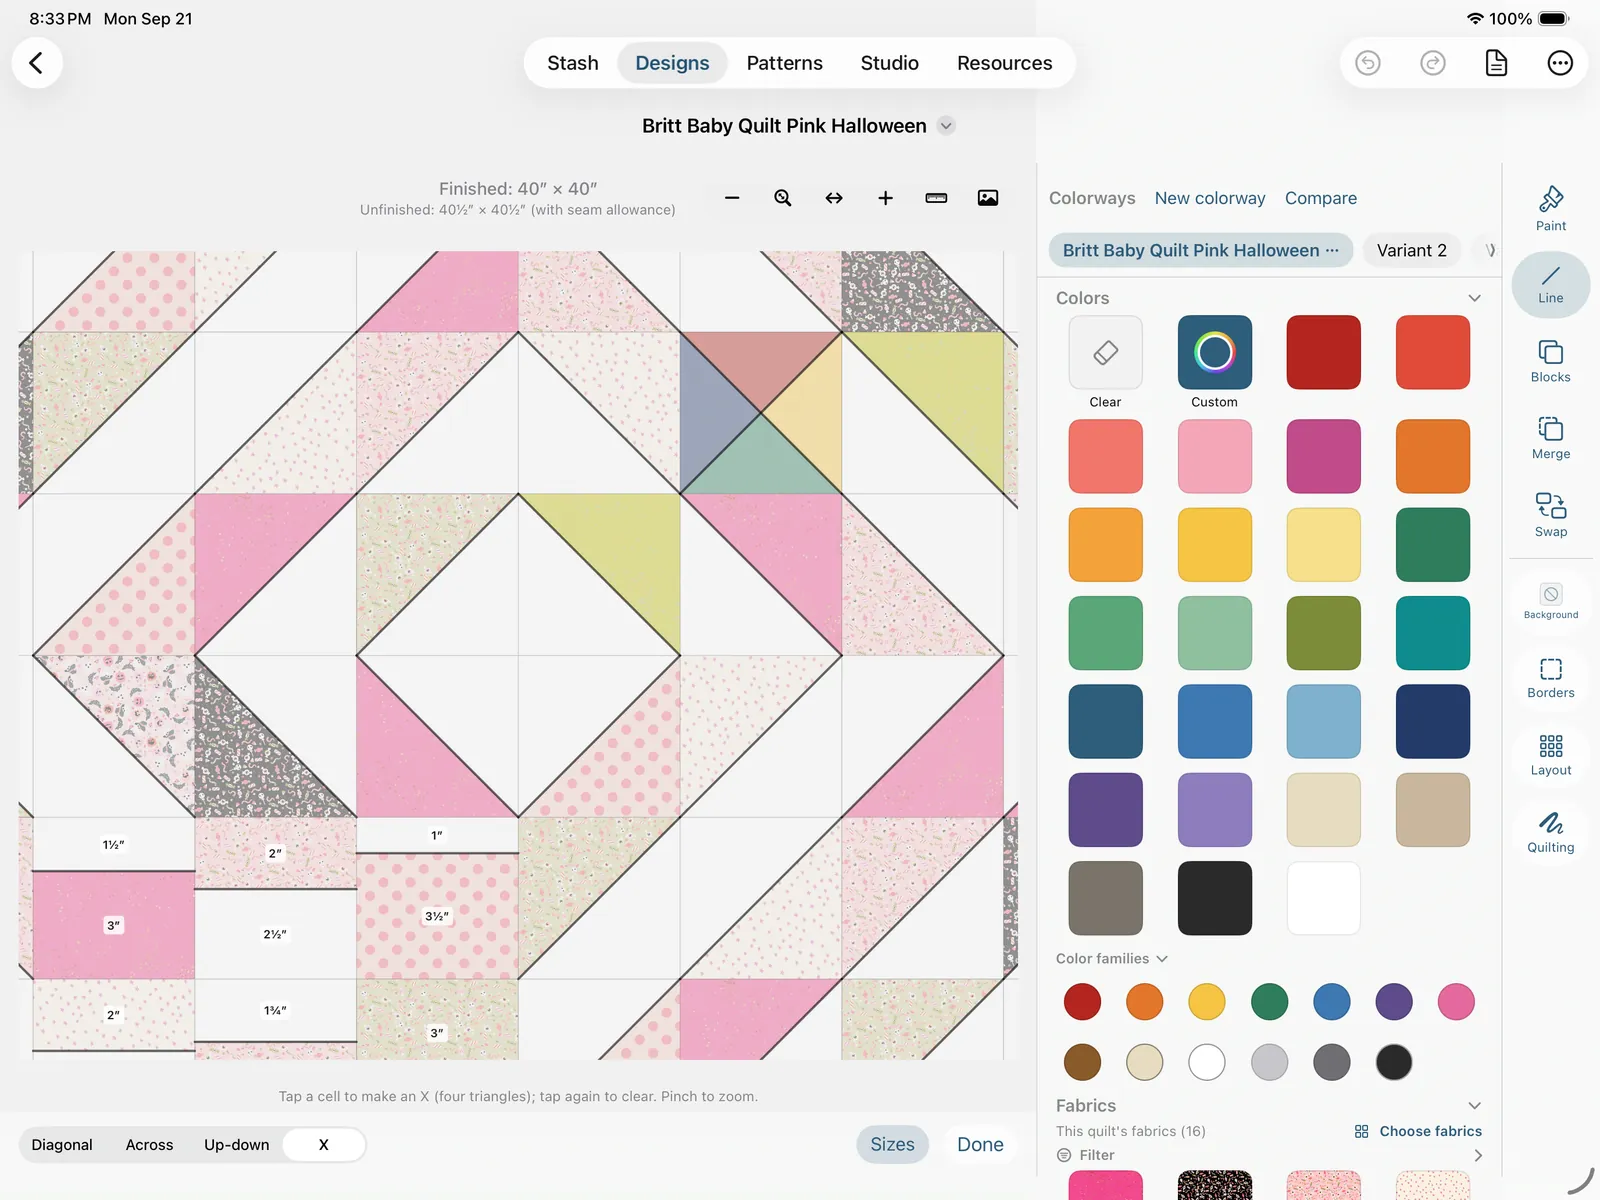Open the Layout tool

point(1550,755)
